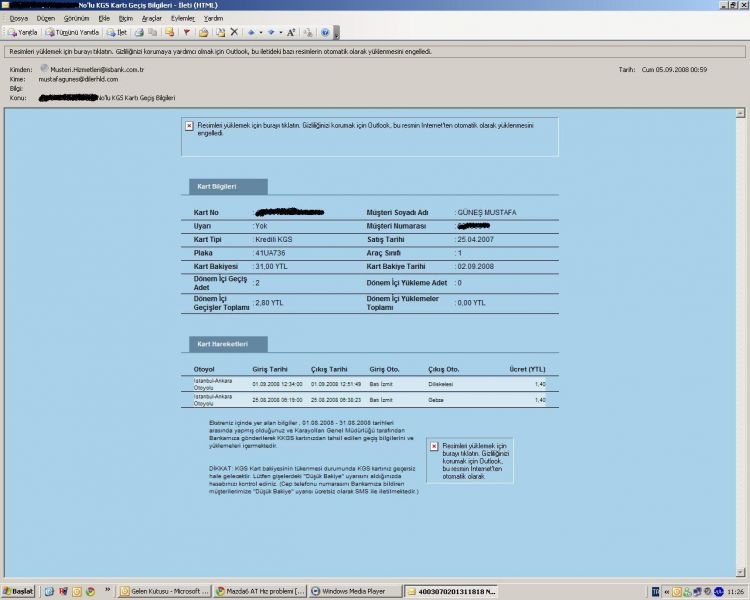The height and width of the screenshot is (600, 750).
Task: Click the message scrollbar up arrow
Action: tap(740, 113)
